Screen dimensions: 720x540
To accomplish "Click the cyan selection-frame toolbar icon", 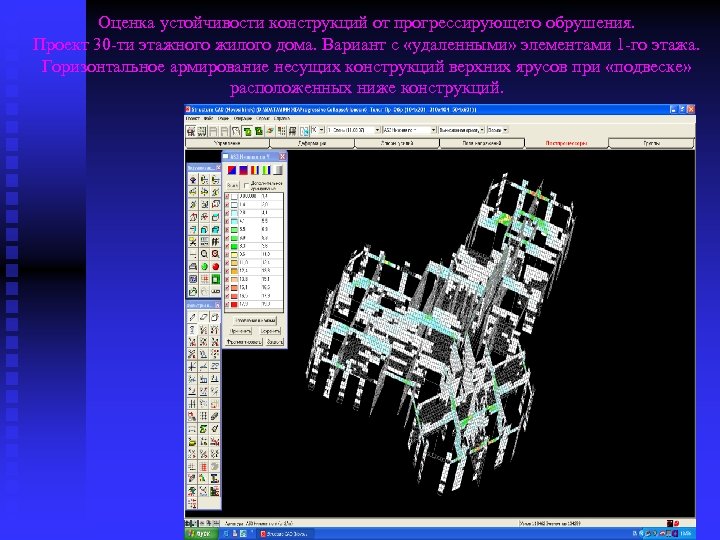I will [x=304, y=131].
